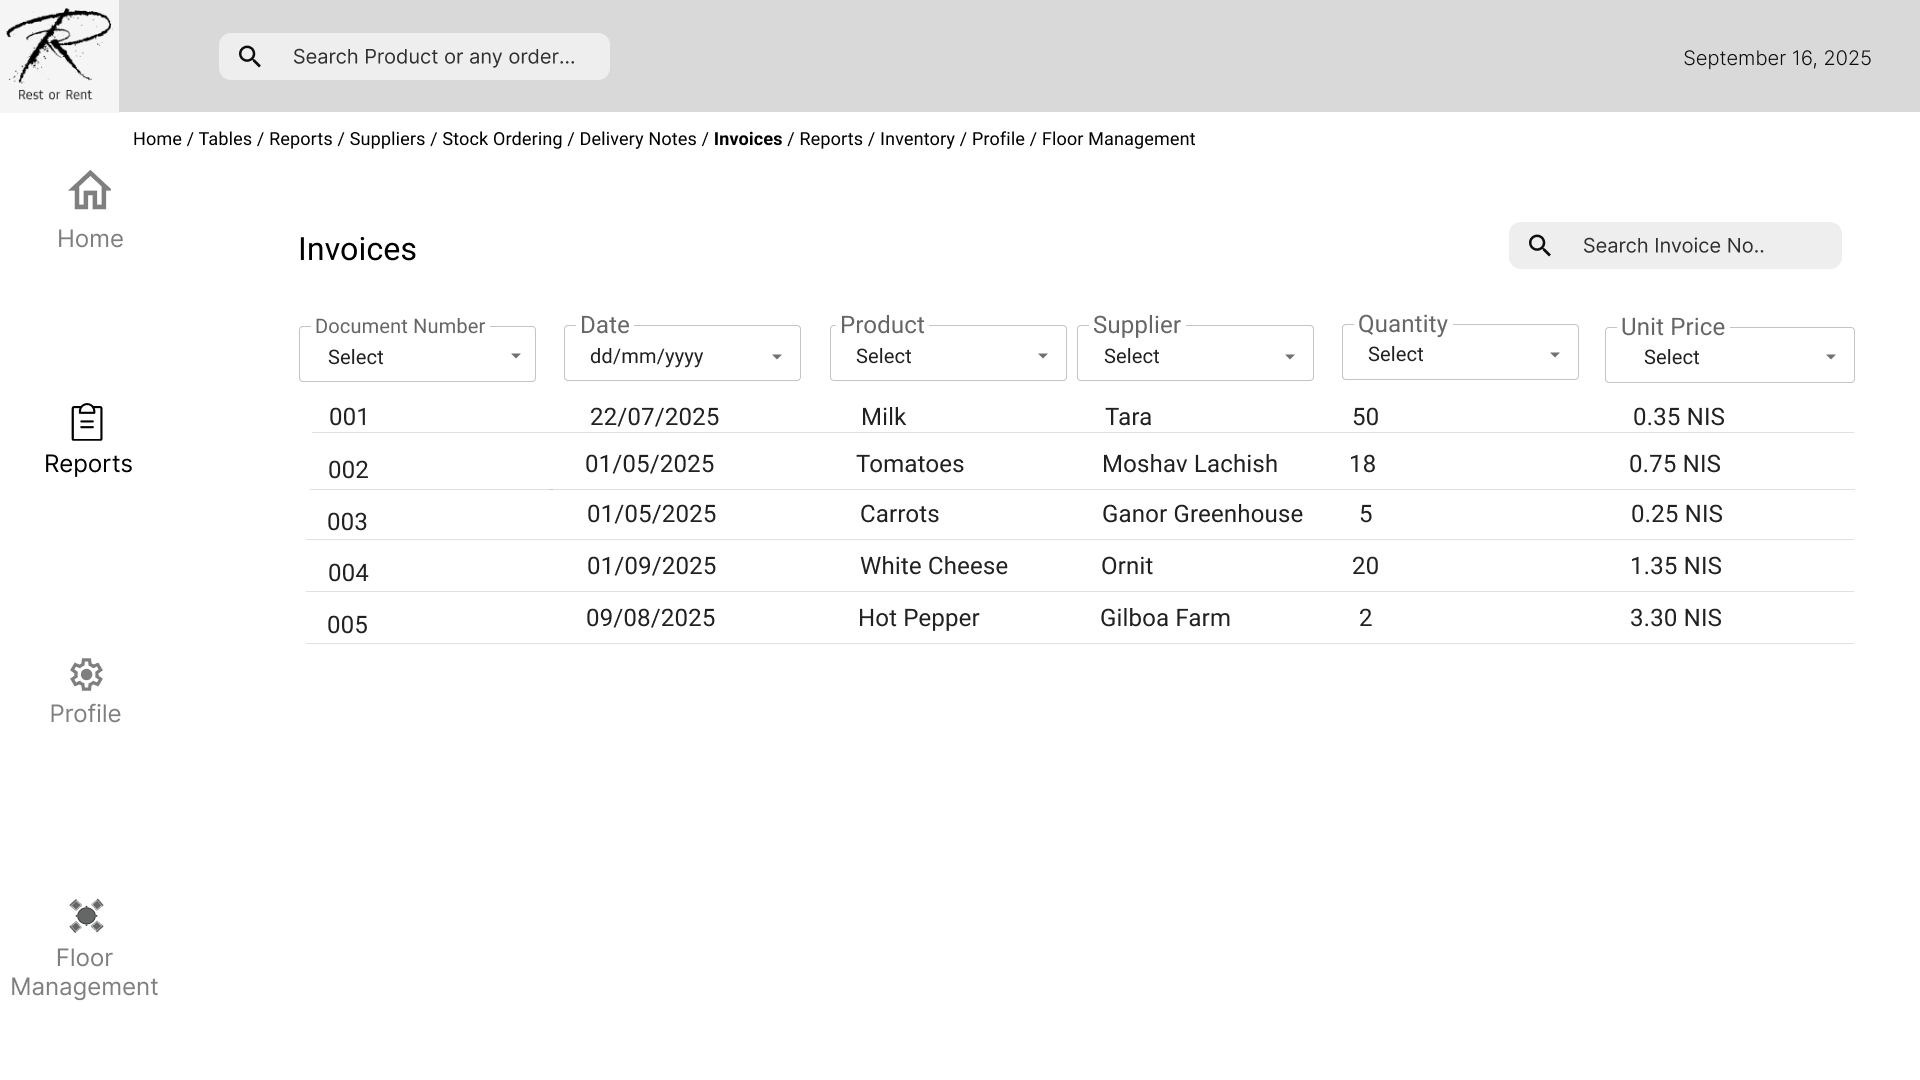Select Inventory in the breadcrumb menu

(917, 139)
